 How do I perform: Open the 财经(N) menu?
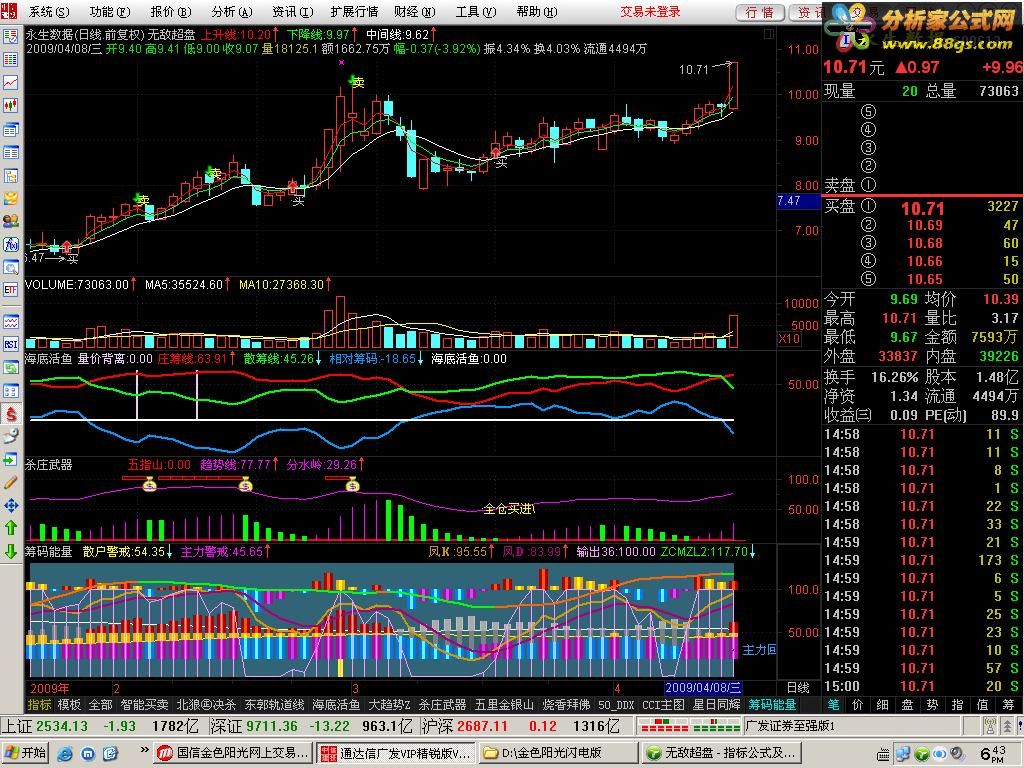coord(414,12)
